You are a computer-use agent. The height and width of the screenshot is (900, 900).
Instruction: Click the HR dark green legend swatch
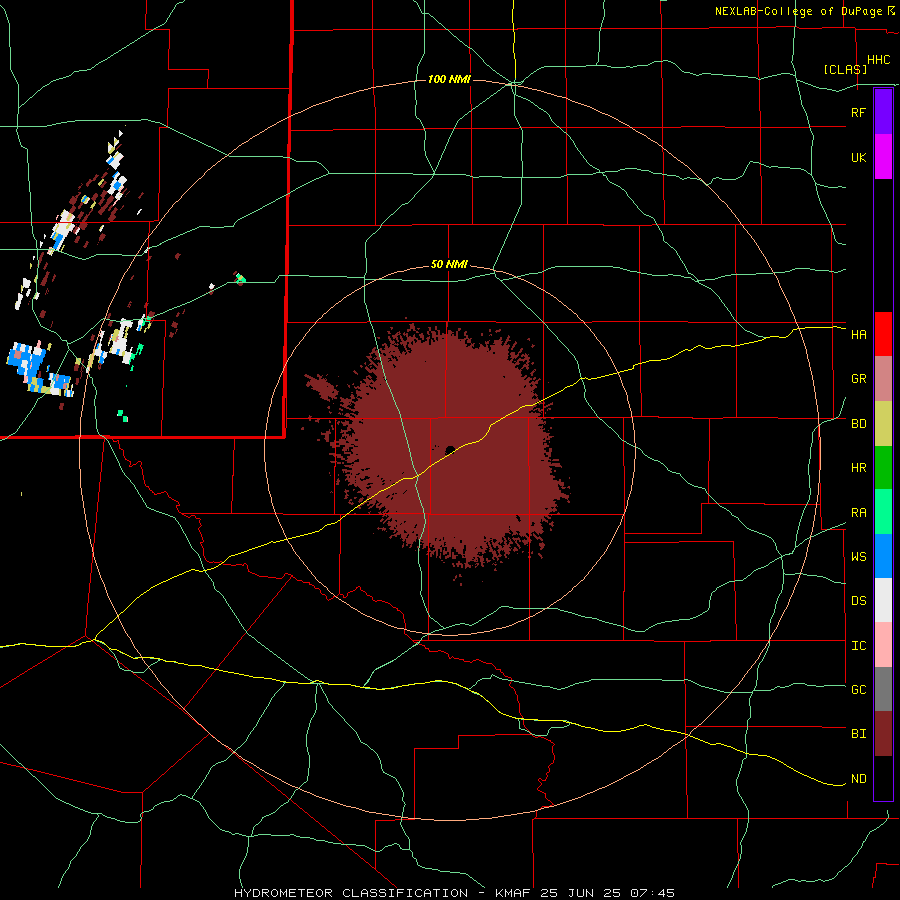[x=883, y=468]
